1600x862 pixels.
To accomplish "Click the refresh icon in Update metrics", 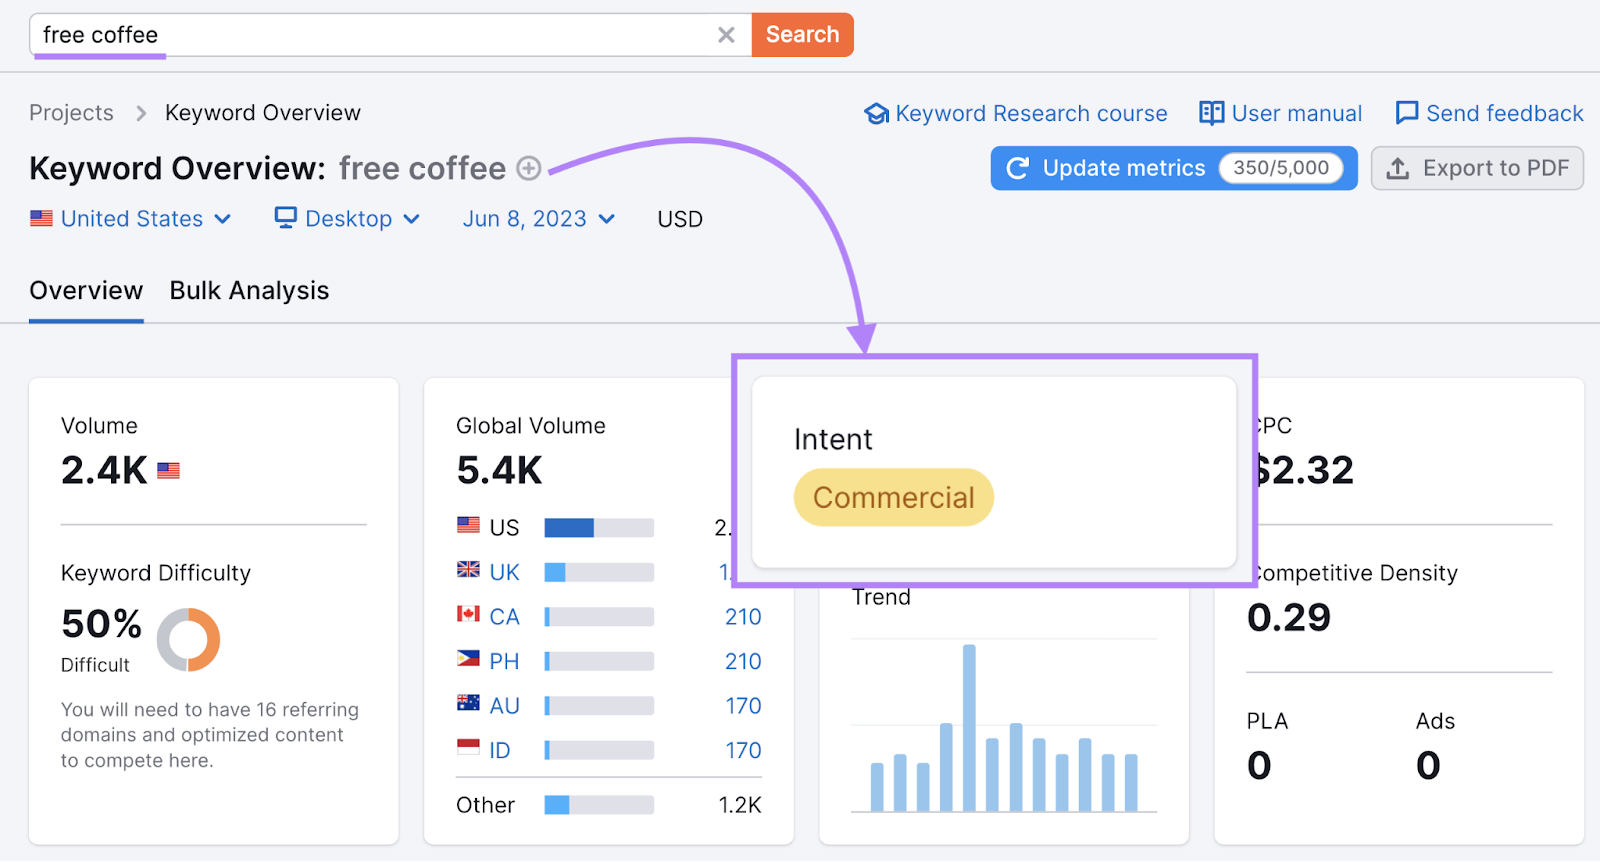I will (x=1017, y=168).
